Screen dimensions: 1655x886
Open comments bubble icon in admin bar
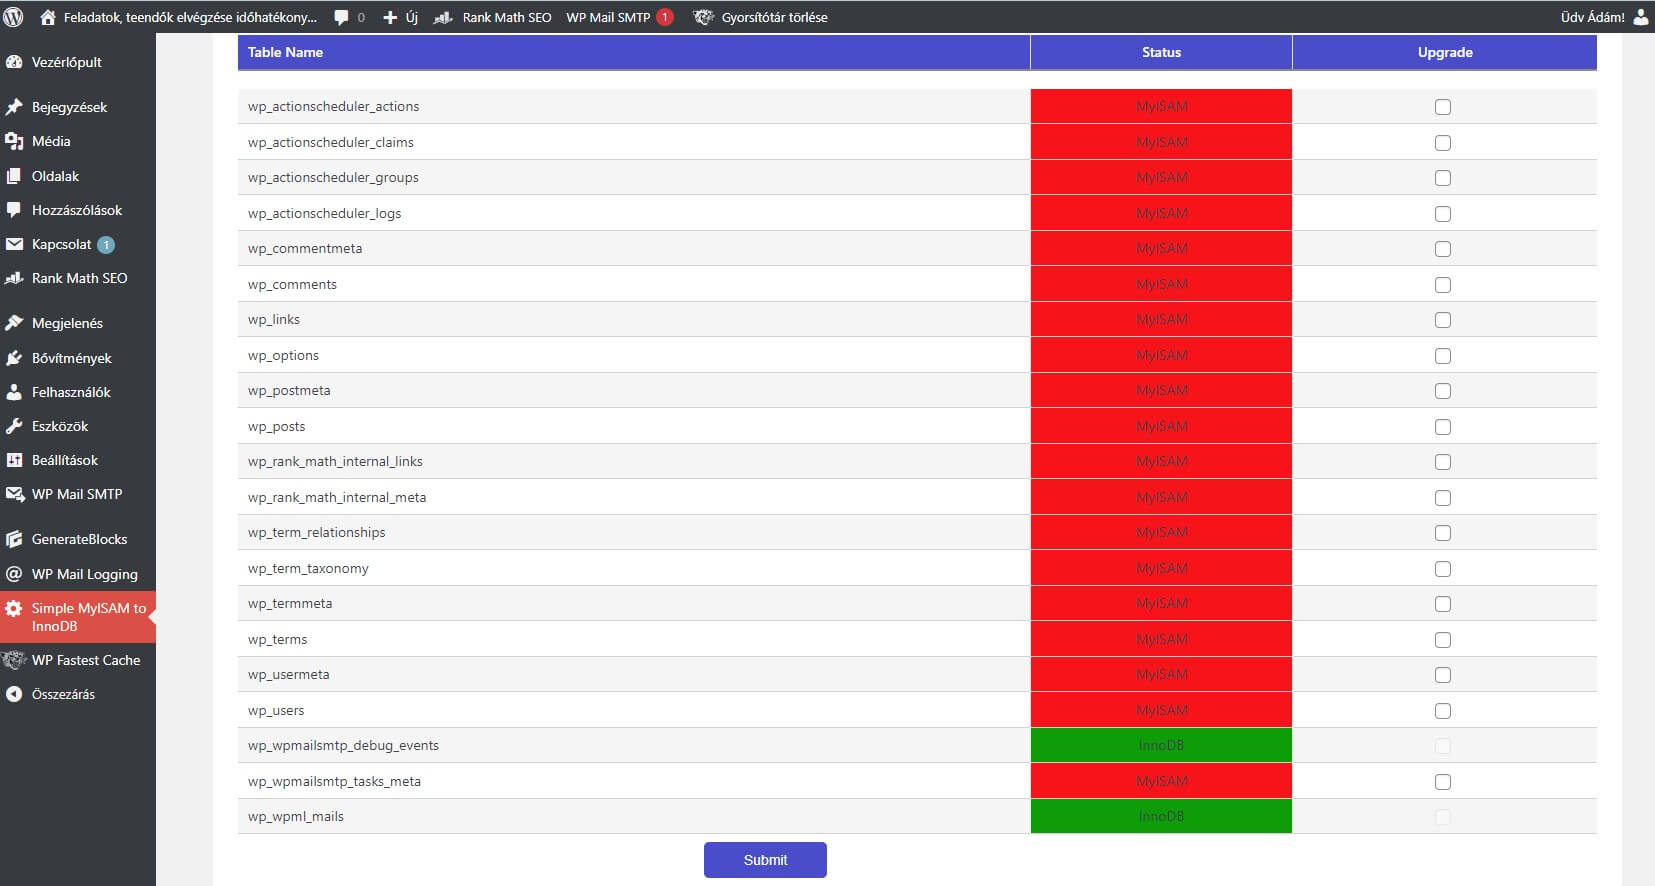(341, 17)
